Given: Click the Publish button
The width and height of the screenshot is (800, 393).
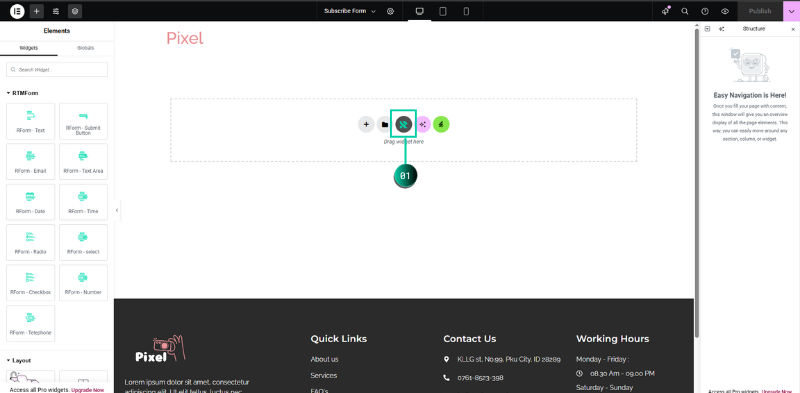Looking at the screenshot, I should [x=760, y=11].
